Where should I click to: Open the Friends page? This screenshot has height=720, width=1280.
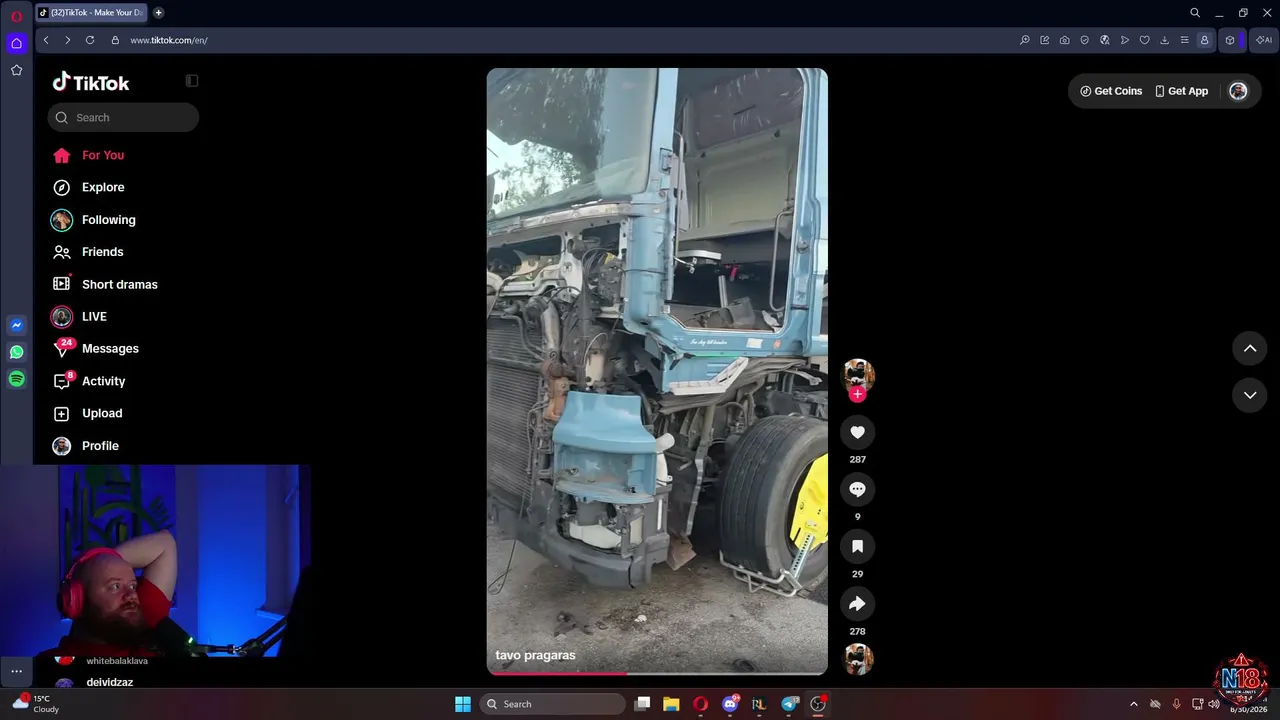click(102, 252)
